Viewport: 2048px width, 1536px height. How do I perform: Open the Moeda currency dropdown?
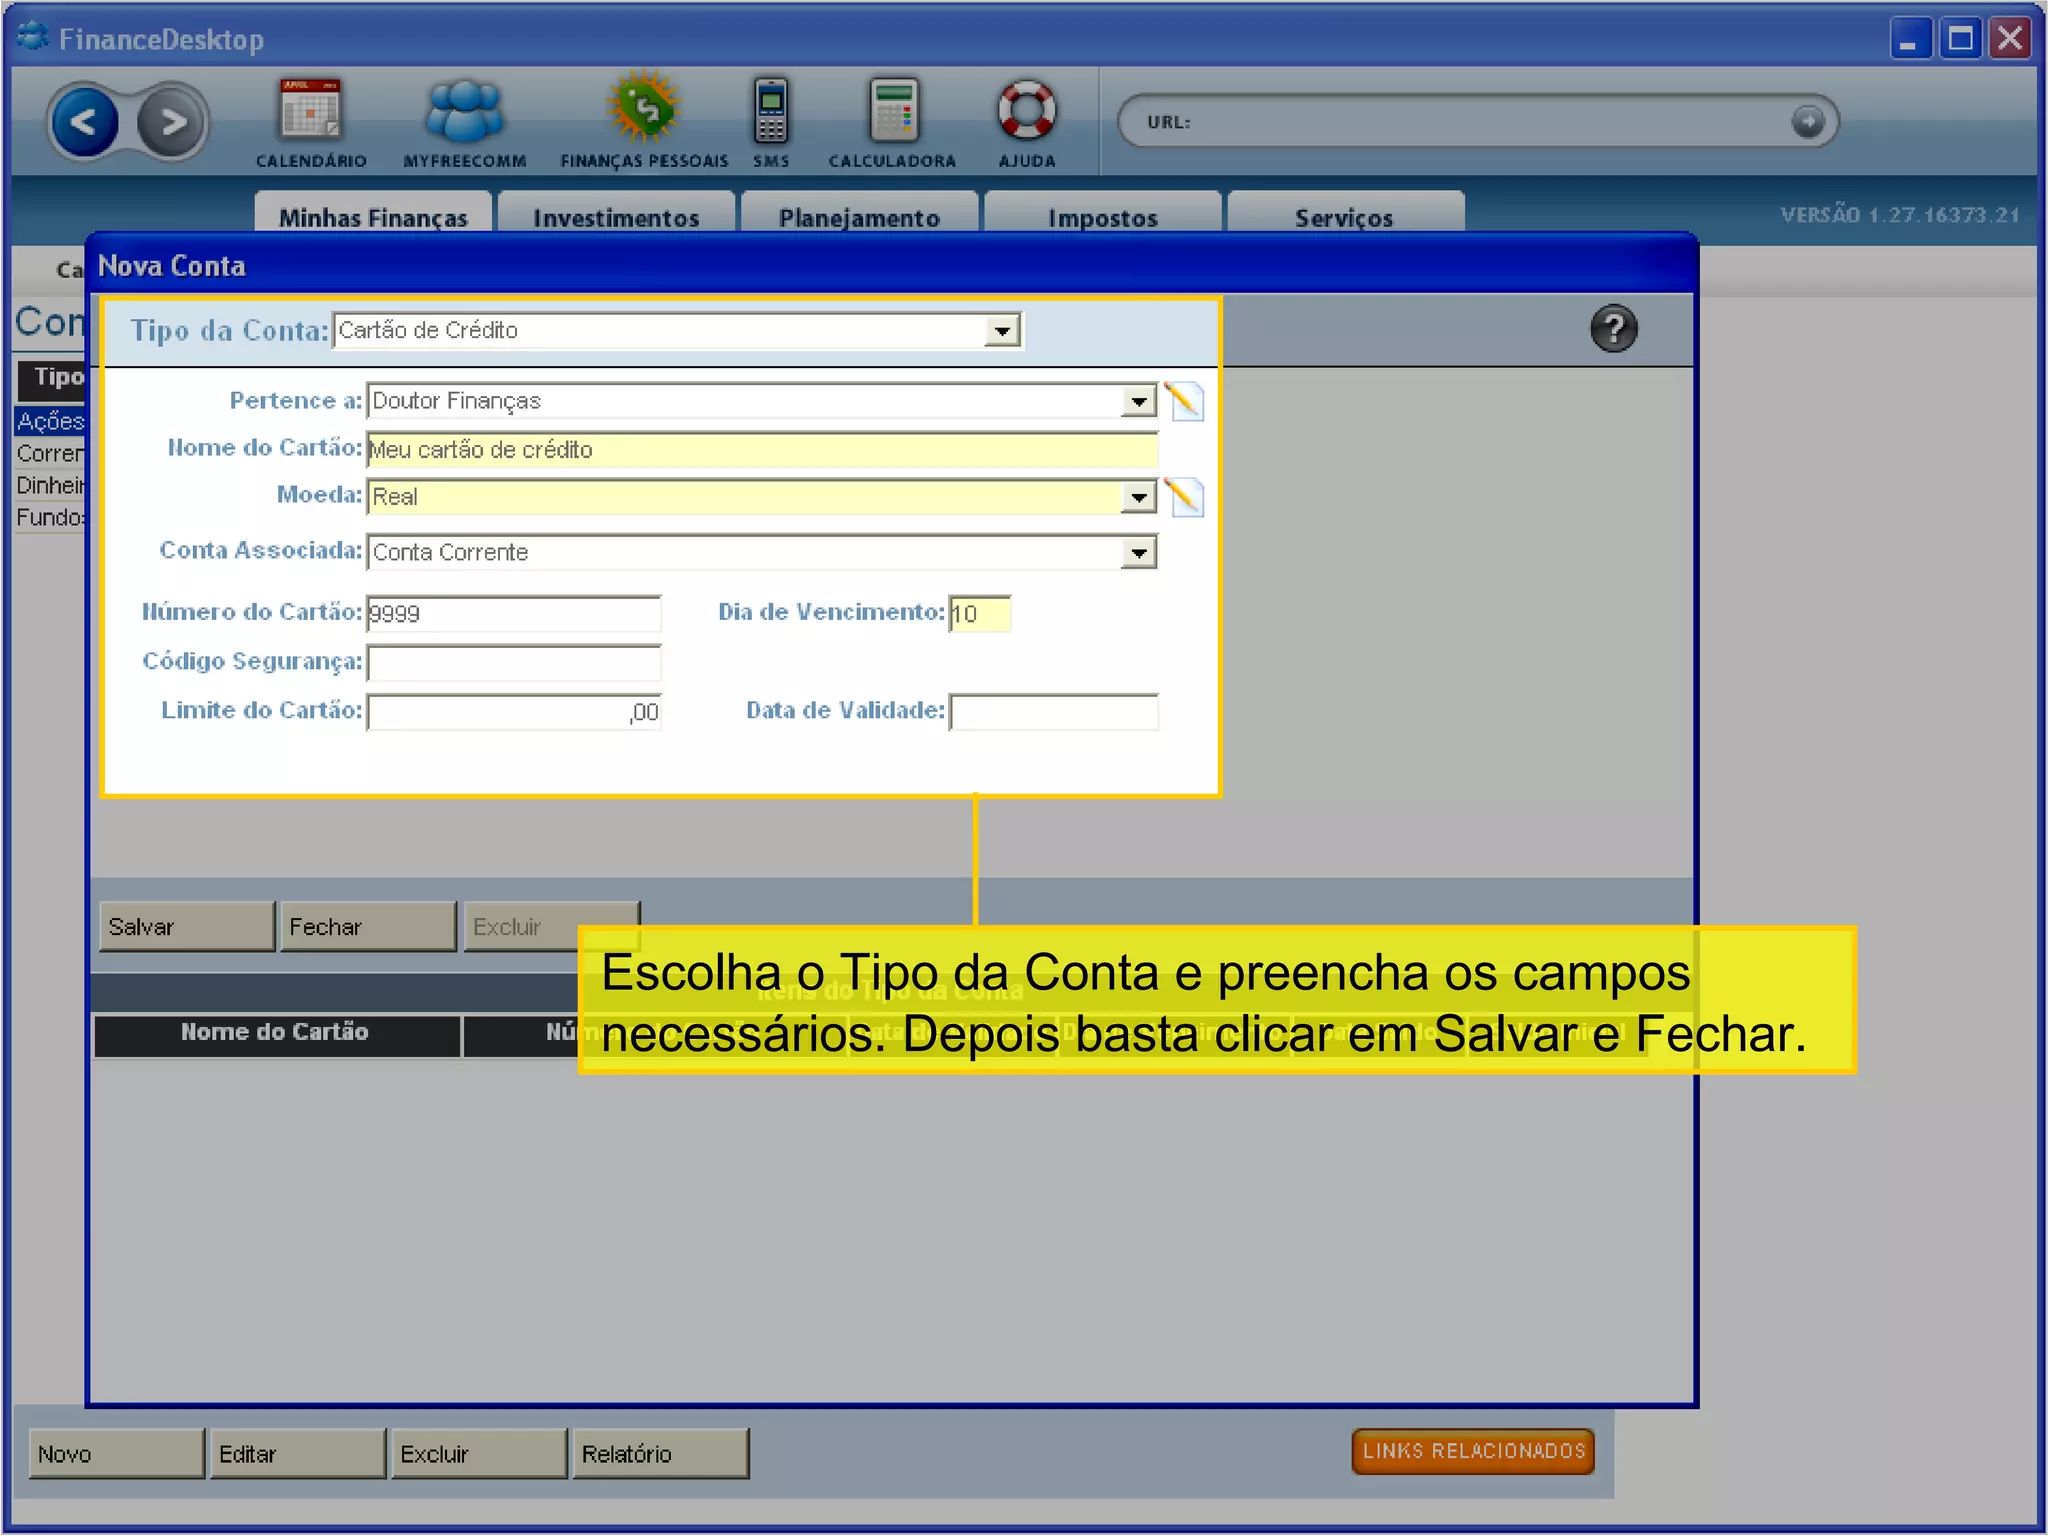point(1138,497)
